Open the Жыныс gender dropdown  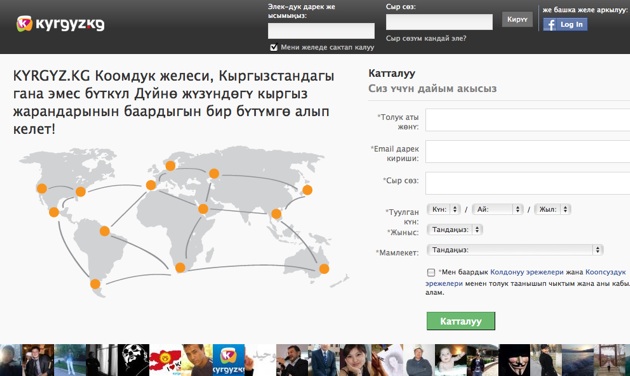[455, 230]
